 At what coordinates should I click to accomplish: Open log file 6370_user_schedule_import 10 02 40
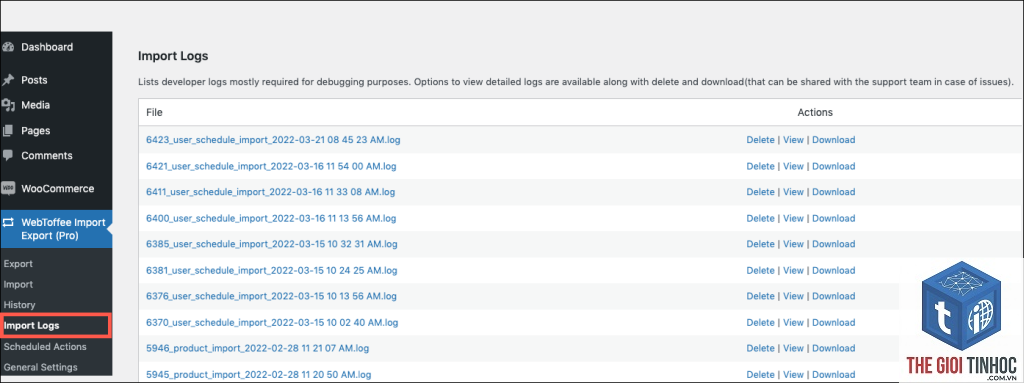272,323
